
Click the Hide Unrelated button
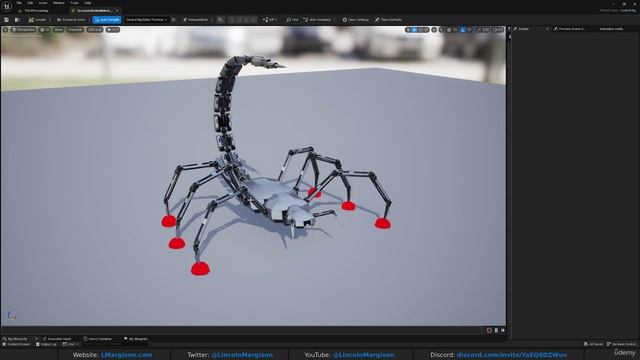point(317,20)
